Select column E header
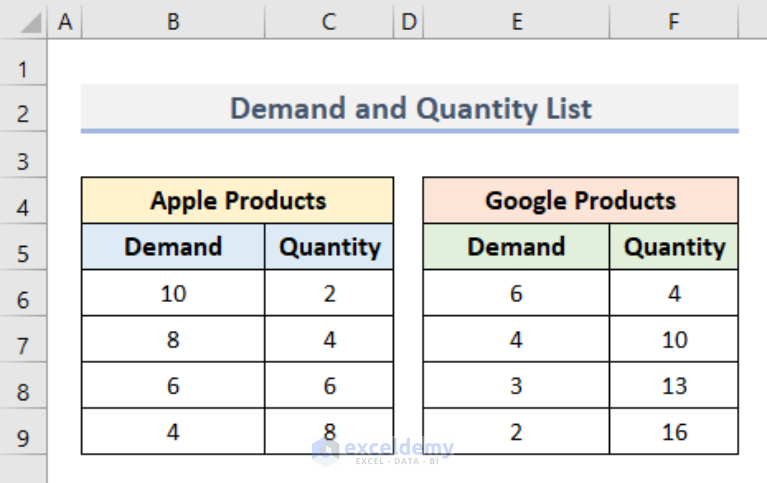Image resolution: width=767 pixels, height=483 pixels. (x=517, y=22)
